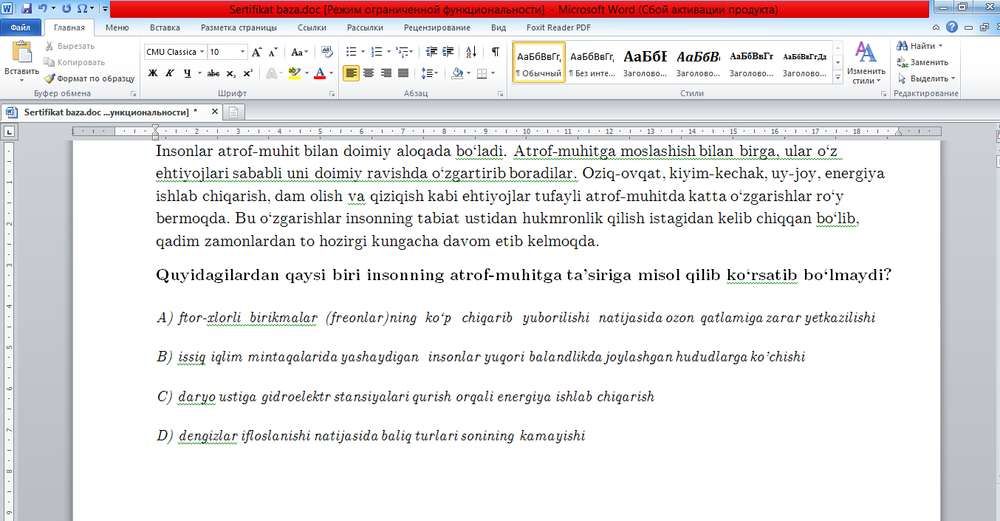Insert symbol with the Omega icon
1000x521 pixels.
[x=82, y=9]
